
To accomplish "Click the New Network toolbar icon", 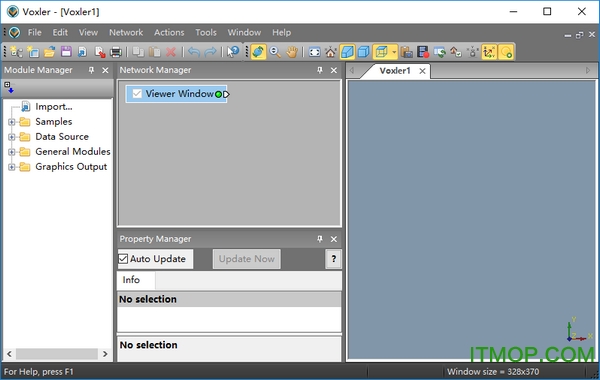I will coord(16,52).
